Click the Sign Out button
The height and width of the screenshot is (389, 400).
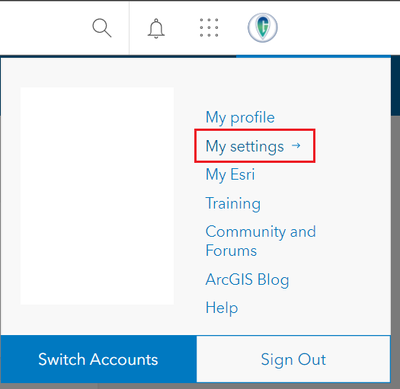[x=293, y=359]
